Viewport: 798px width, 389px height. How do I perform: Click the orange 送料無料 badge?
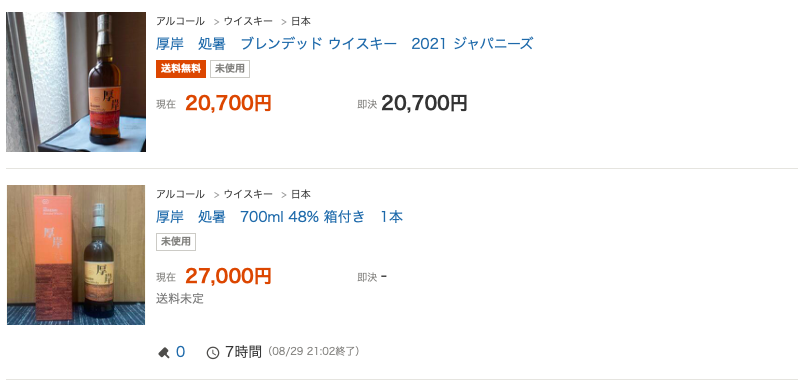181,69
